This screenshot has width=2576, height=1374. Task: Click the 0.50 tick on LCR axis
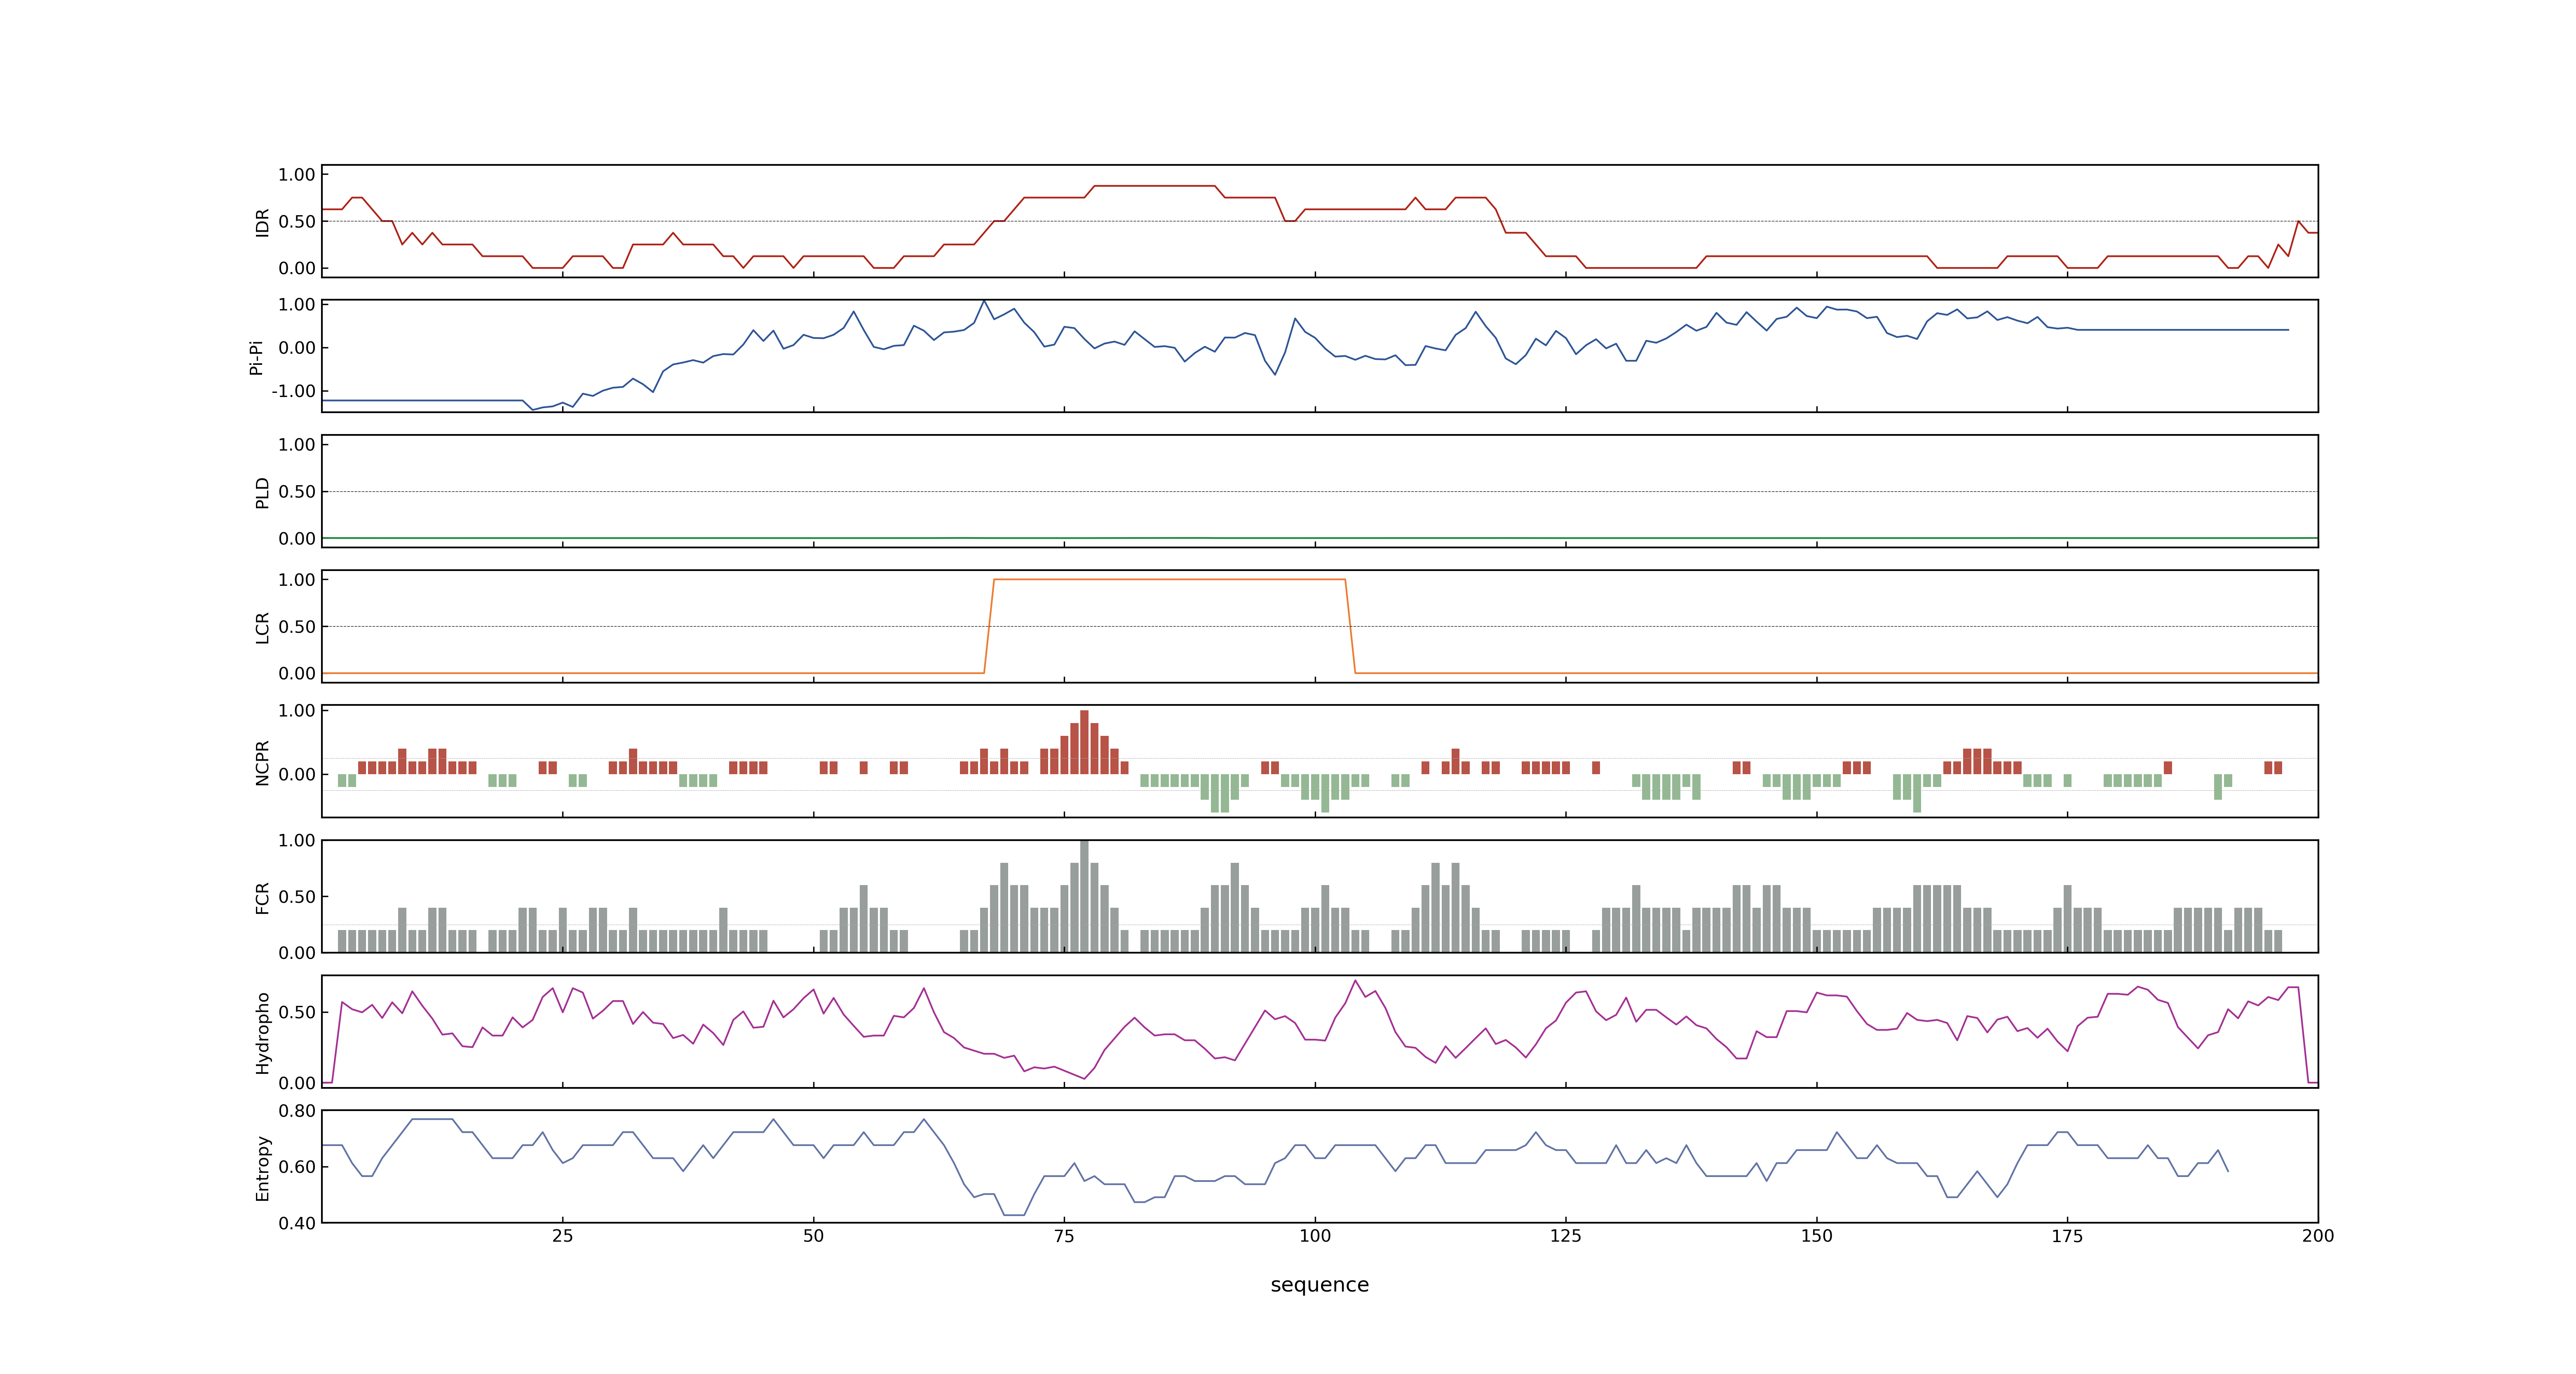[297, 627]
